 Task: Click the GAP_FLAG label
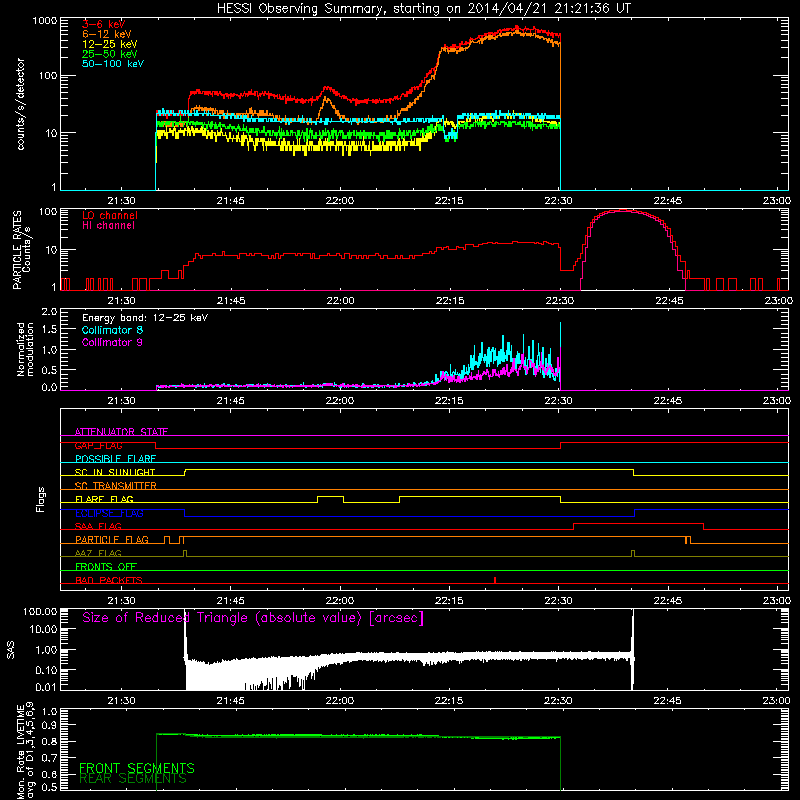[x=98, y=445]
